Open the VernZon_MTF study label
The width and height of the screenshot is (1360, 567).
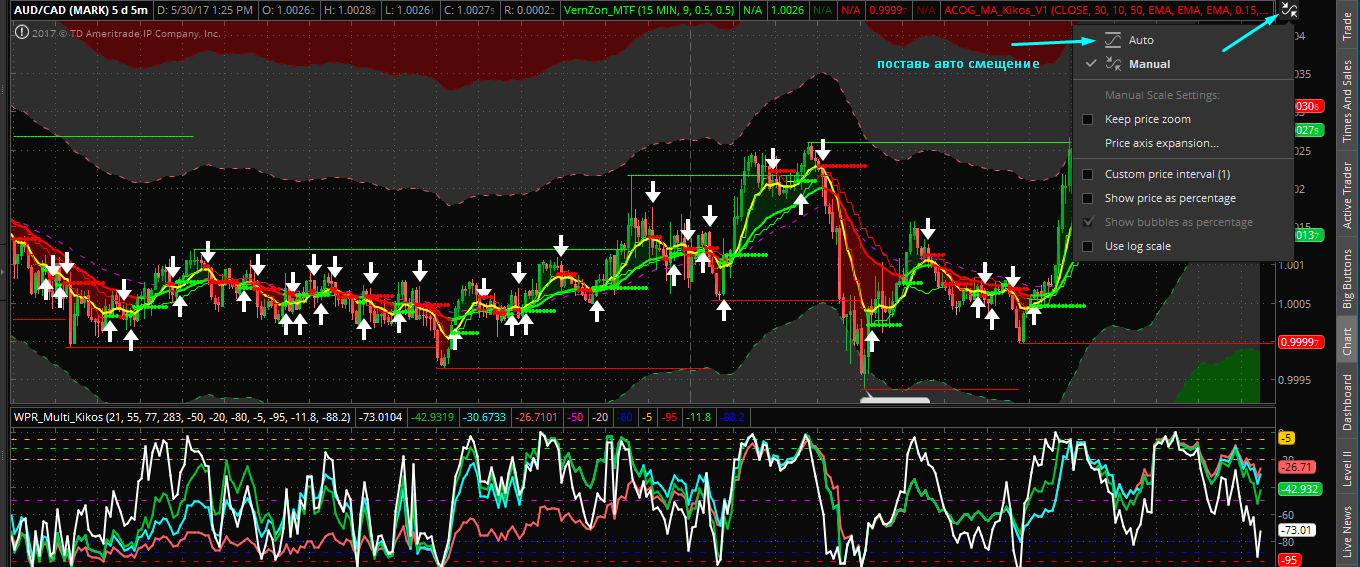(646, 9)
